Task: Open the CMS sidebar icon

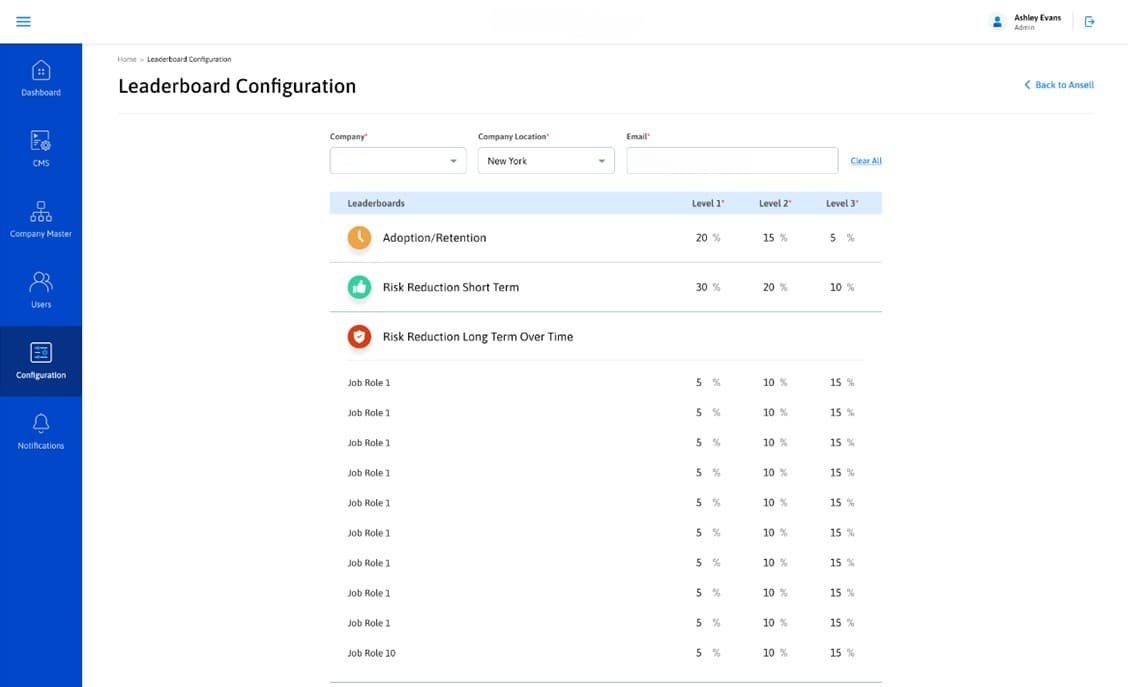Action: 41,141
